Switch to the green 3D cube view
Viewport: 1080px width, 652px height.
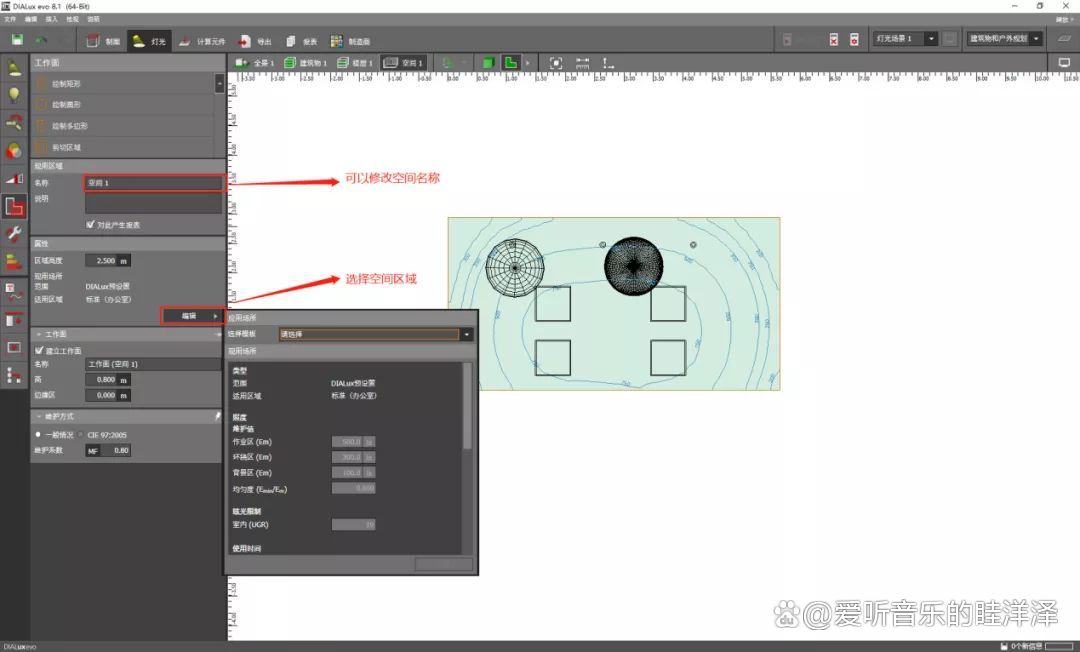(488, 63)
